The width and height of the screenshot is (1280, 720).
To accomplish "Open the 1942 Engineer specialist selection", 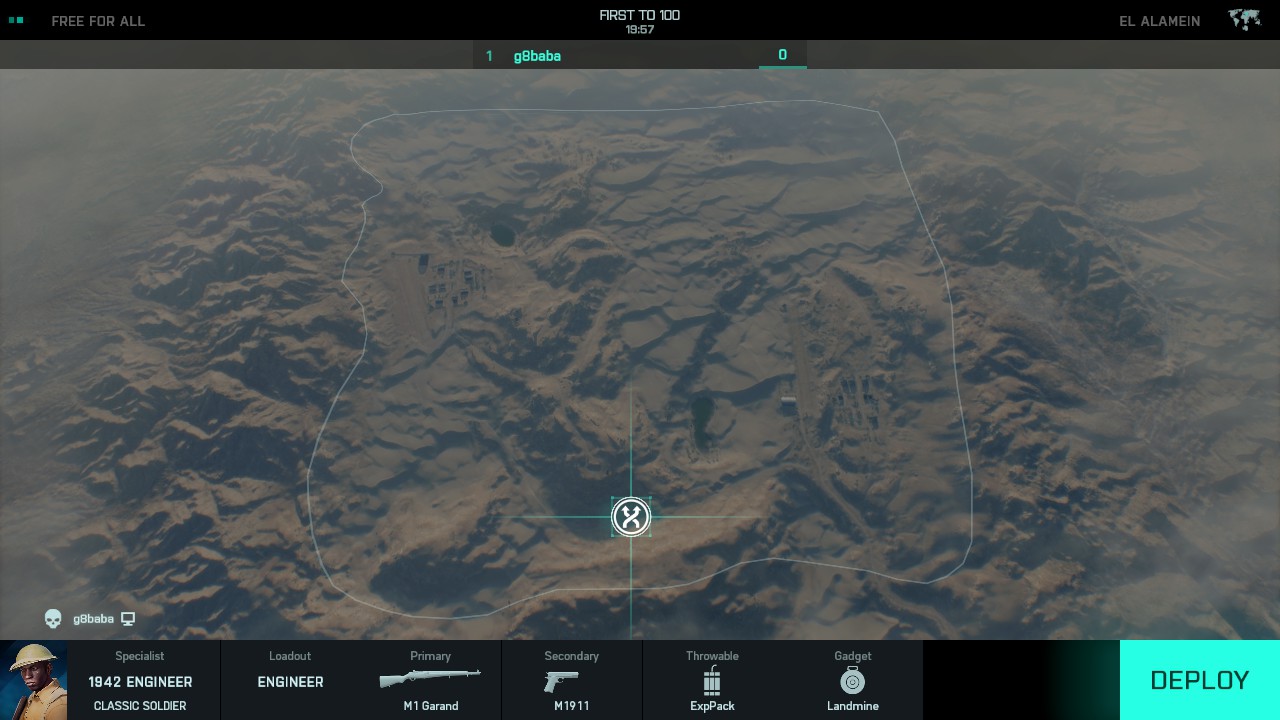I will point(140,682).
